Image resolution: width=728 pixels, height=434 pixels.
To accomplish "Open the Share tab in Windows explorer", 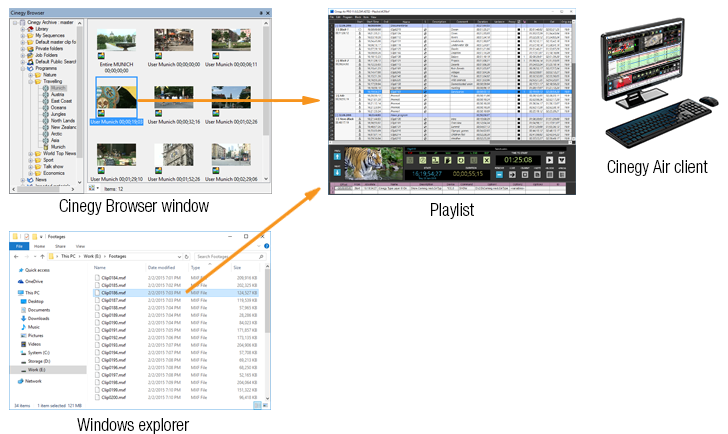I will point(60,246).
